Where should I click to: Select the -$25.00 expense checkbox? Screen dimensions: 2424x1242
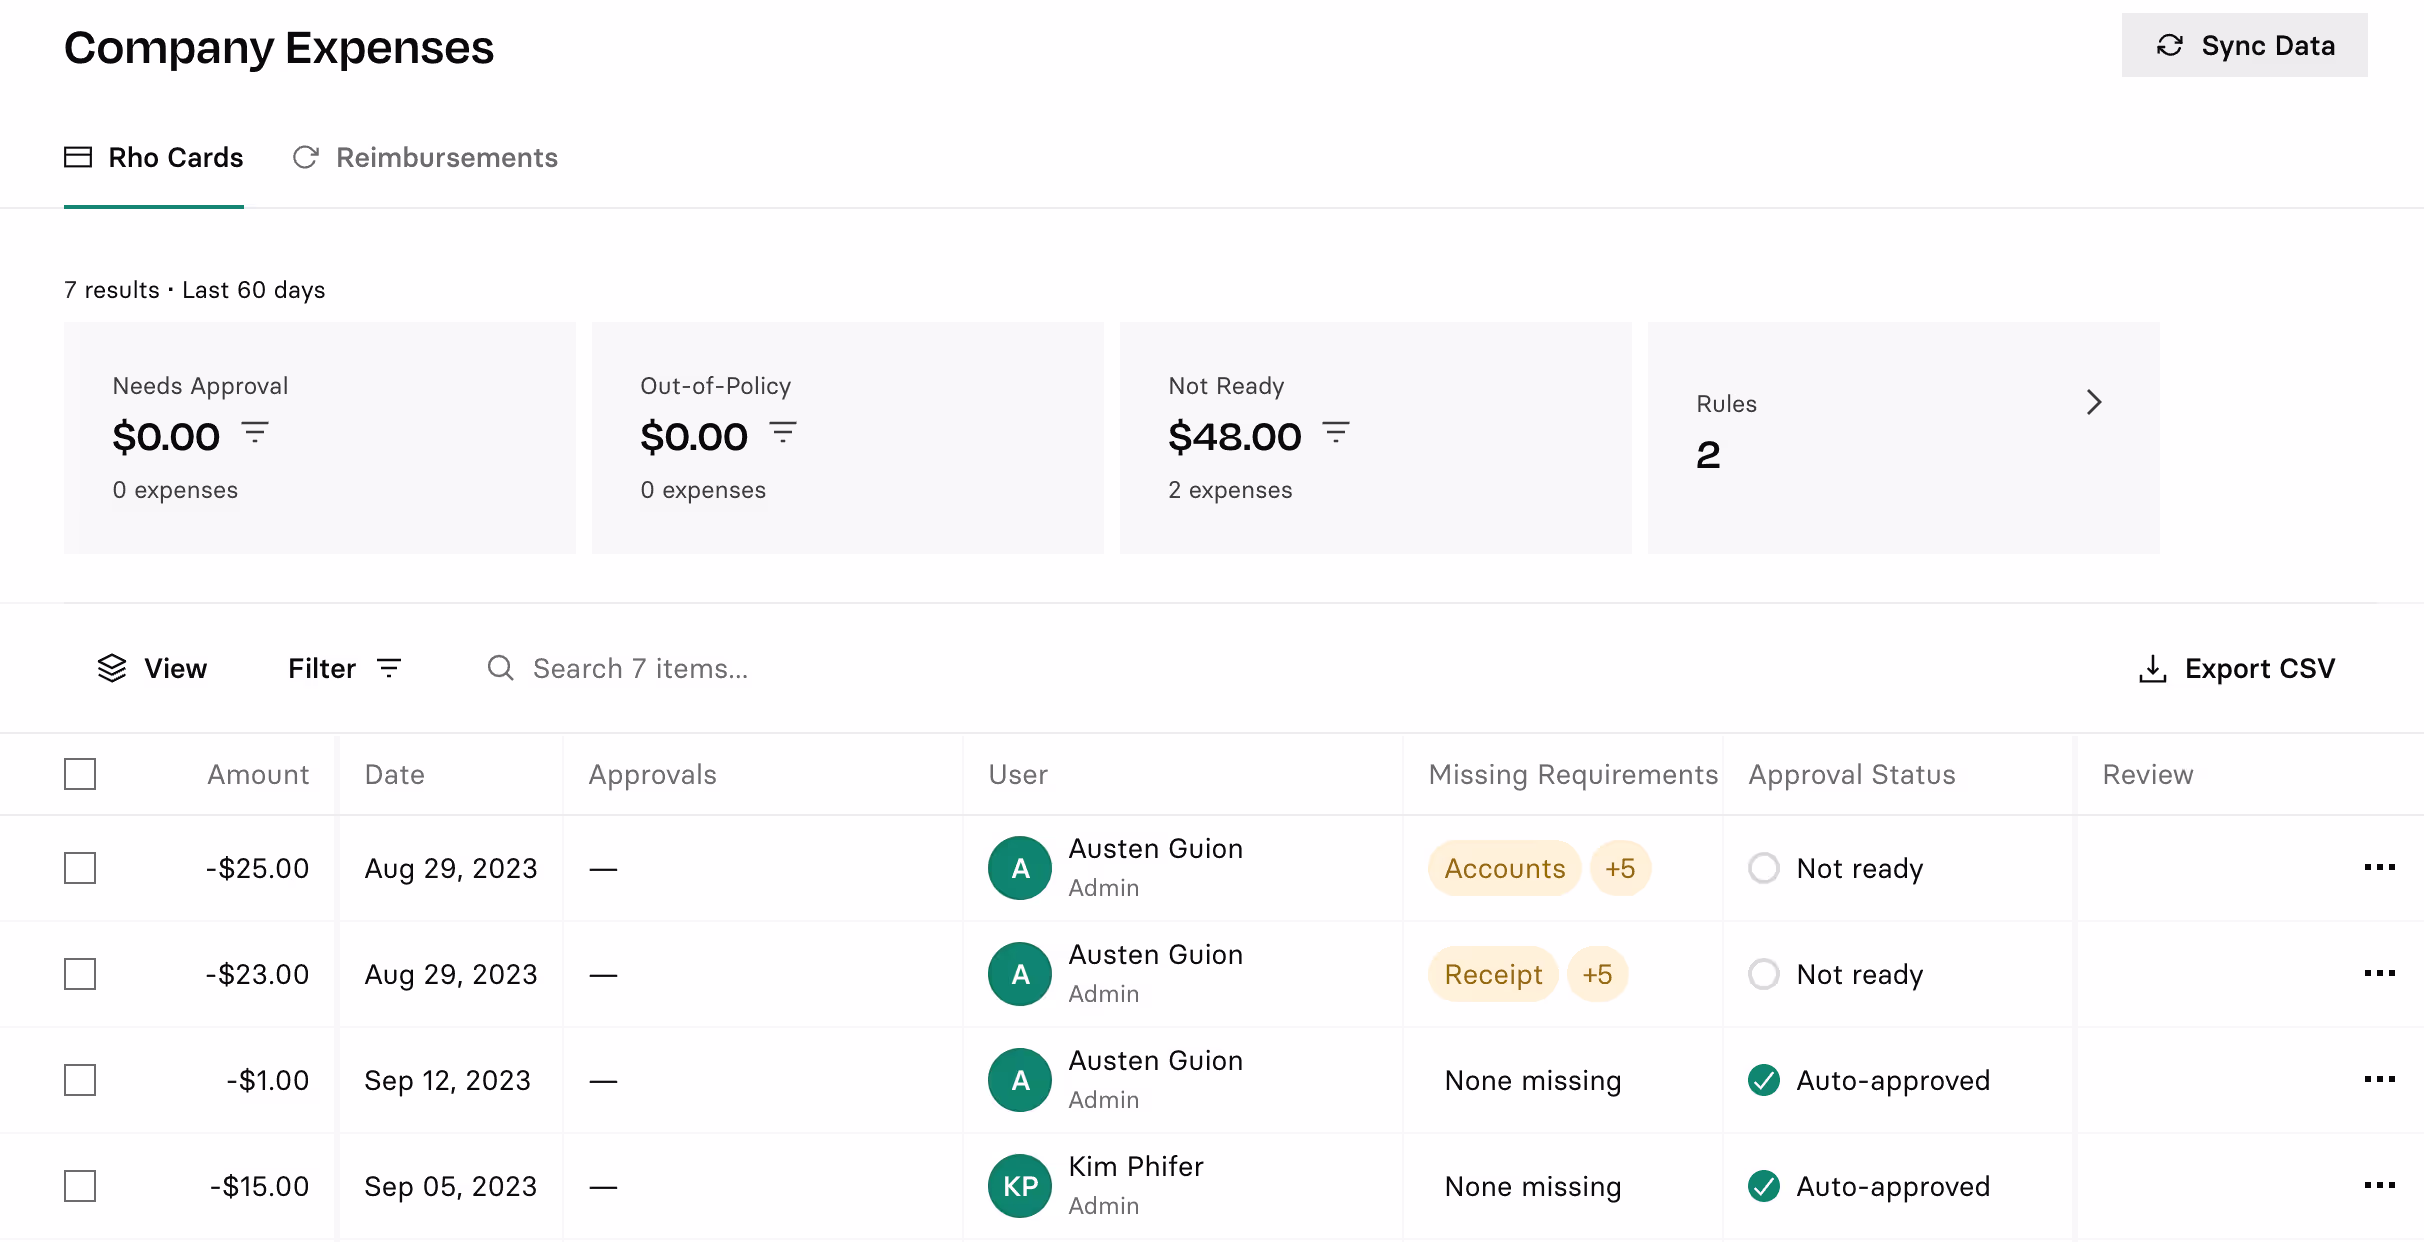pos(80,868)
